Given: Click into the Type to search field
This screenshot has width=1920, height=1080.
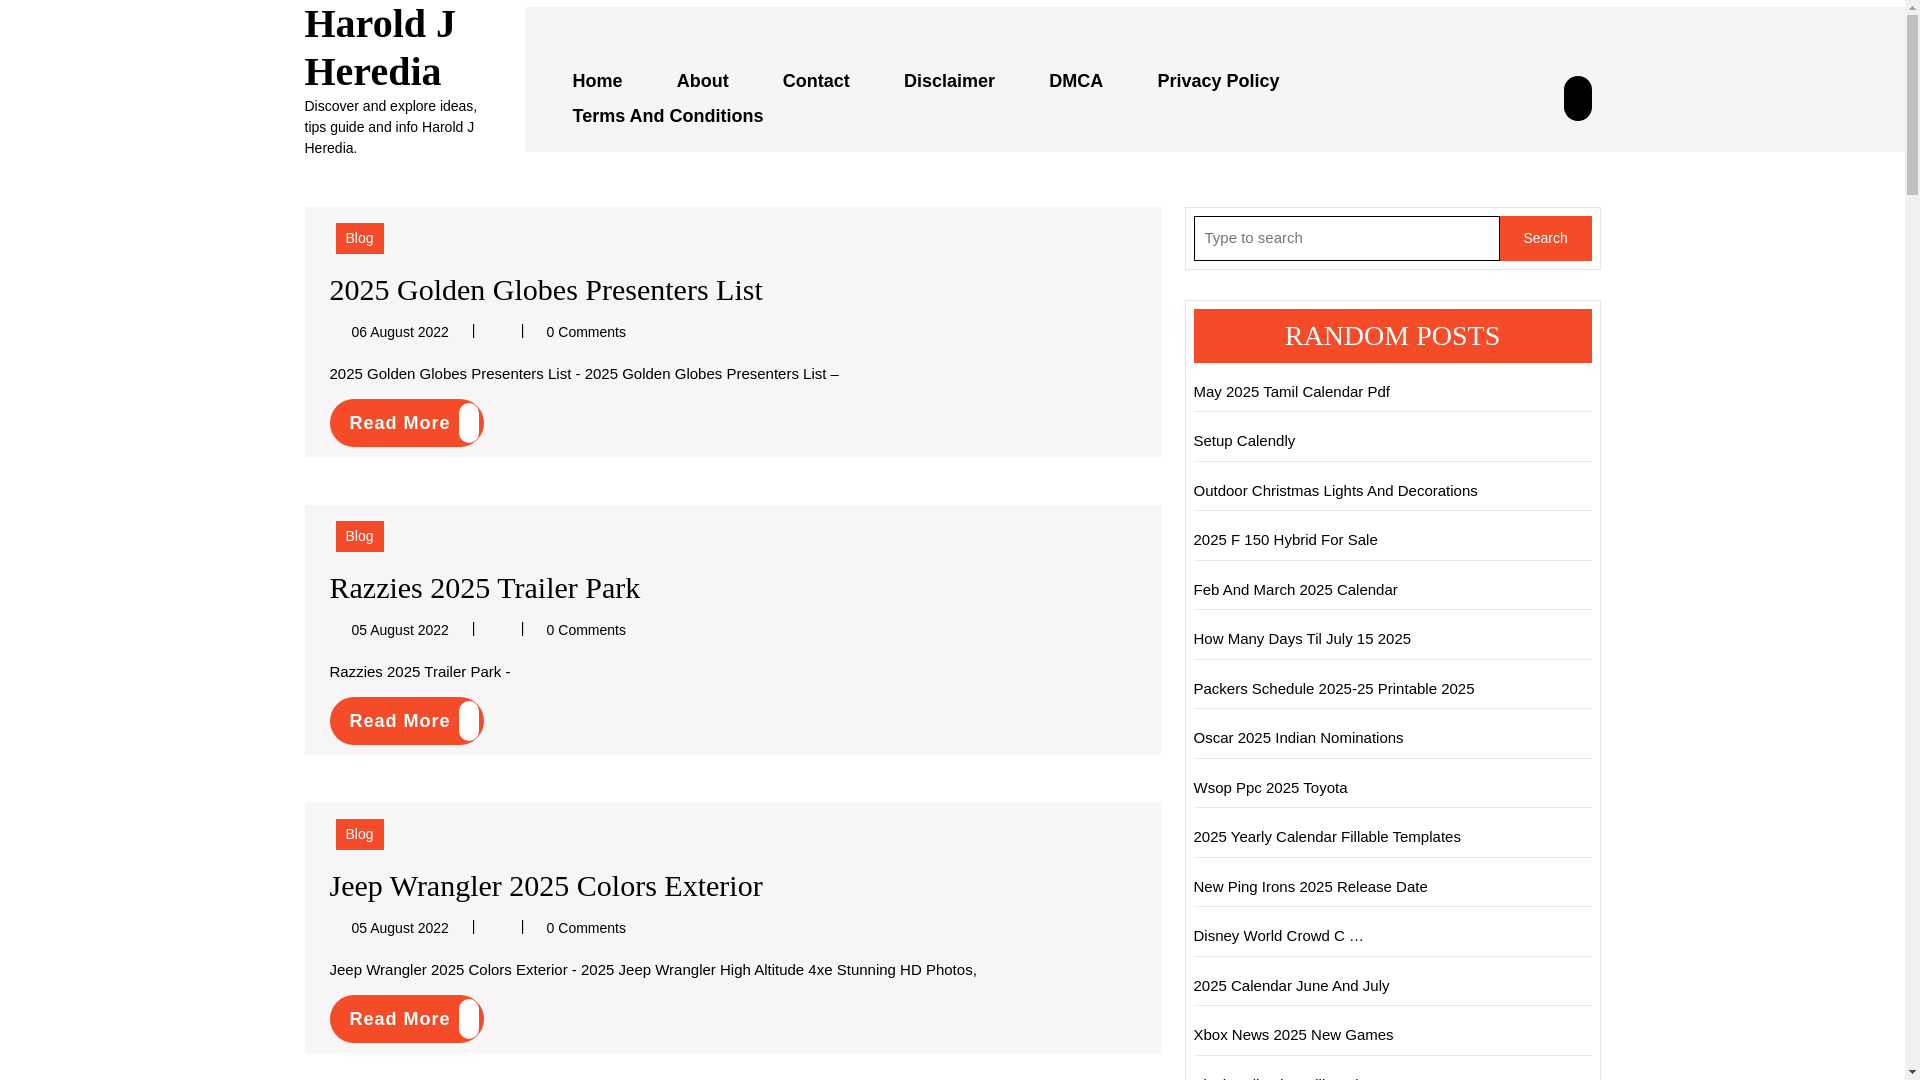Looking at the screenshot, I should coord(1346,238).
